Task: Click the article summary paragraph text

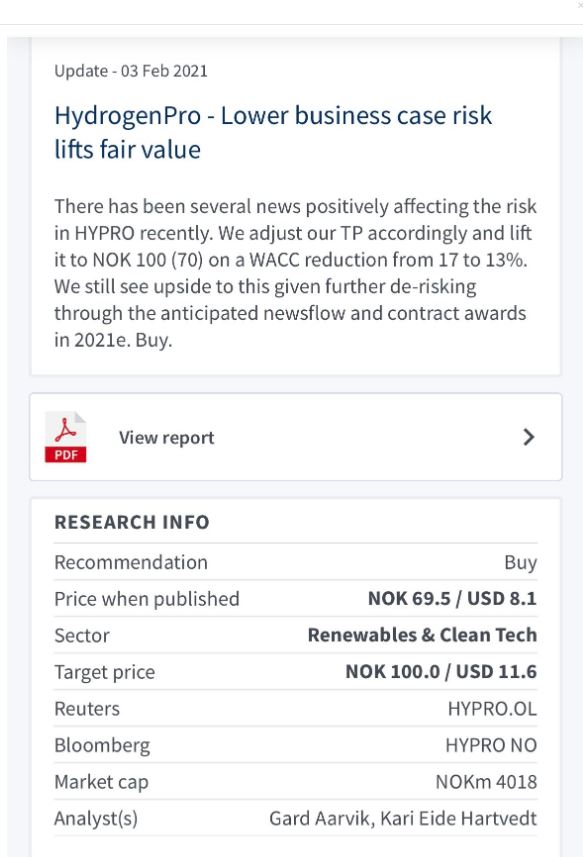Action: [x=295, y=273]
